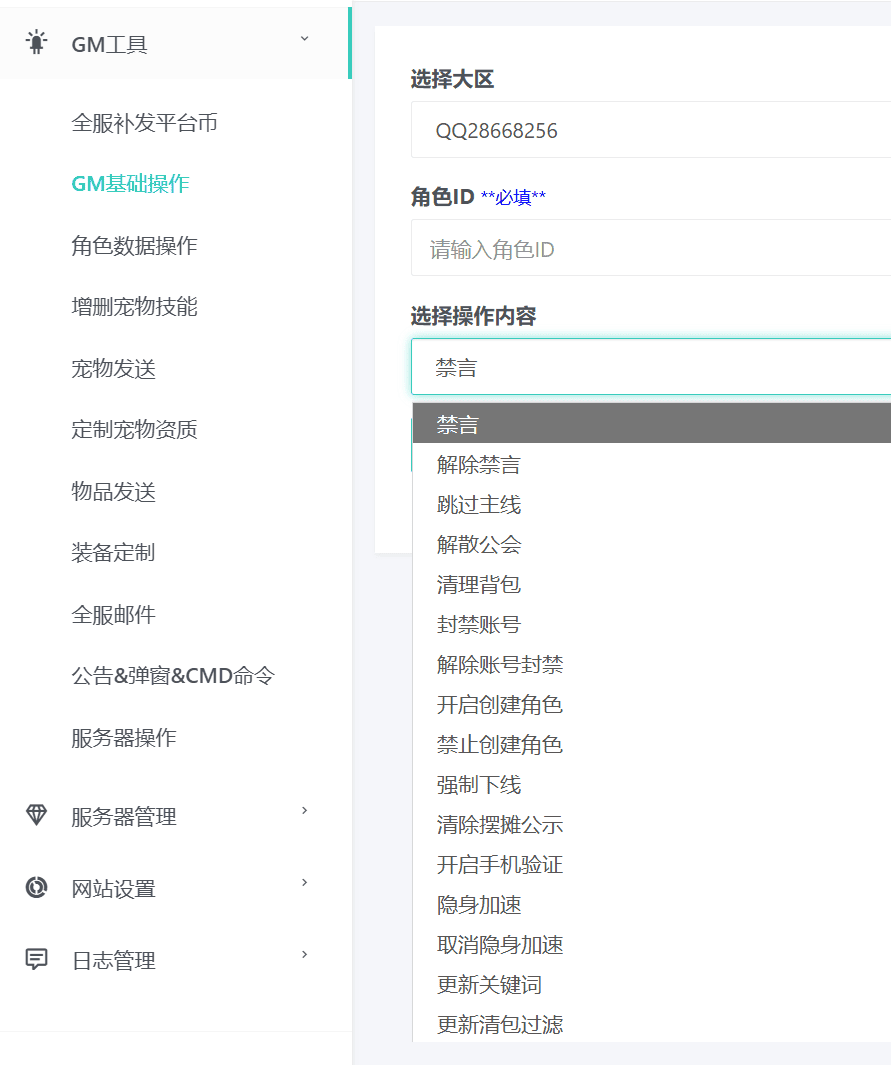This screenshot has width=891, height=1065.
Task: Click the 选择操作内容 select box
Action: coord(650,367)
